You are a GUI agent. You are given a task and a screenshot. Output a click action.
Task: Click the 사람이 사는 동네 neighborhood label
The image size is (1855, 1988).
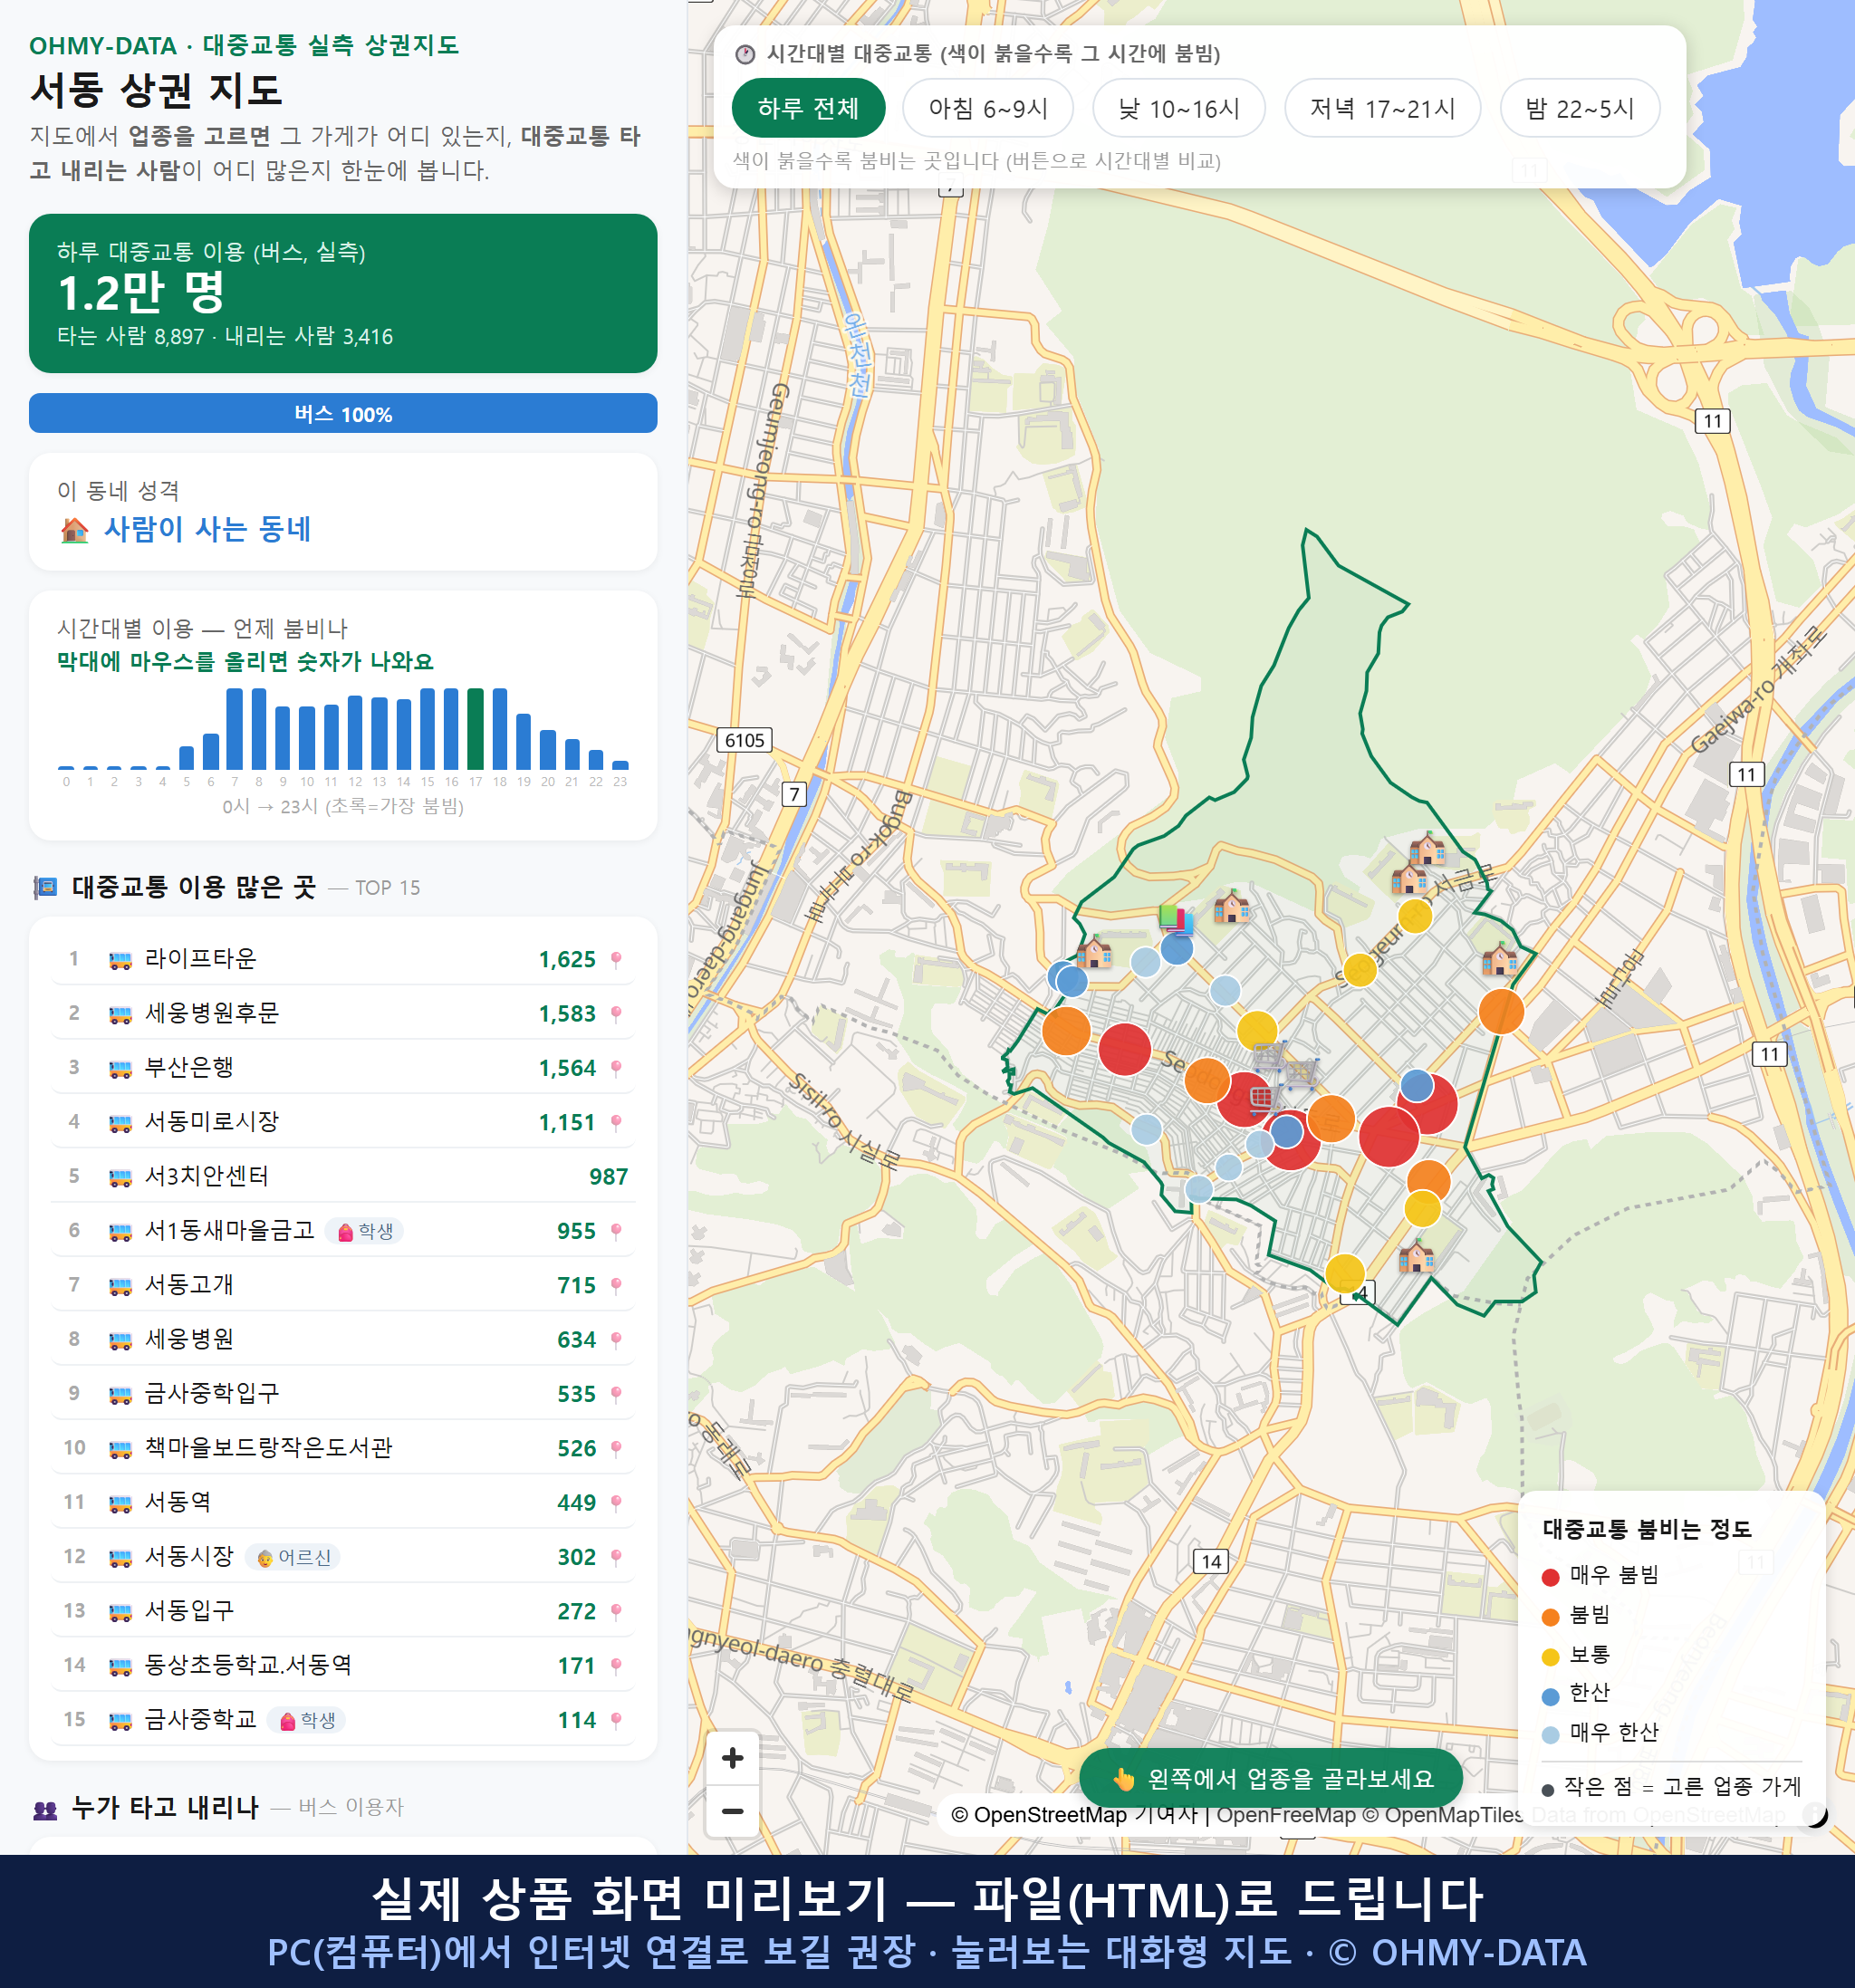click(208, 529)
